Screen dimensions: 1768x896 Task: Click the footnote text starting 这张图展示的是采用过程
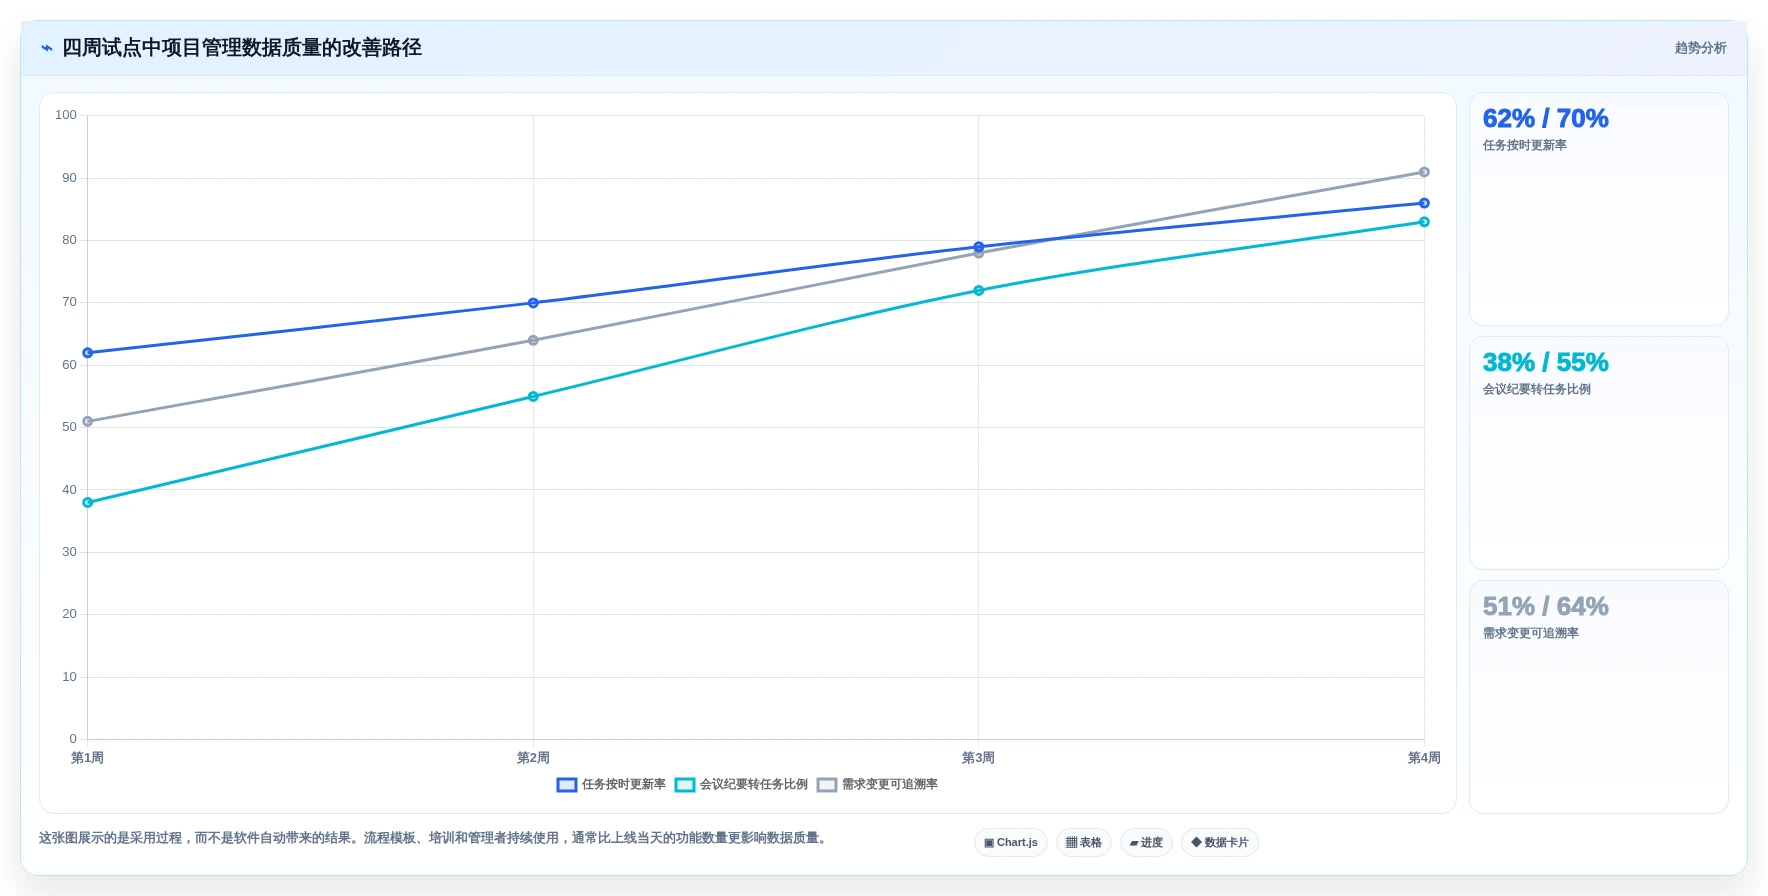(435, 838)
